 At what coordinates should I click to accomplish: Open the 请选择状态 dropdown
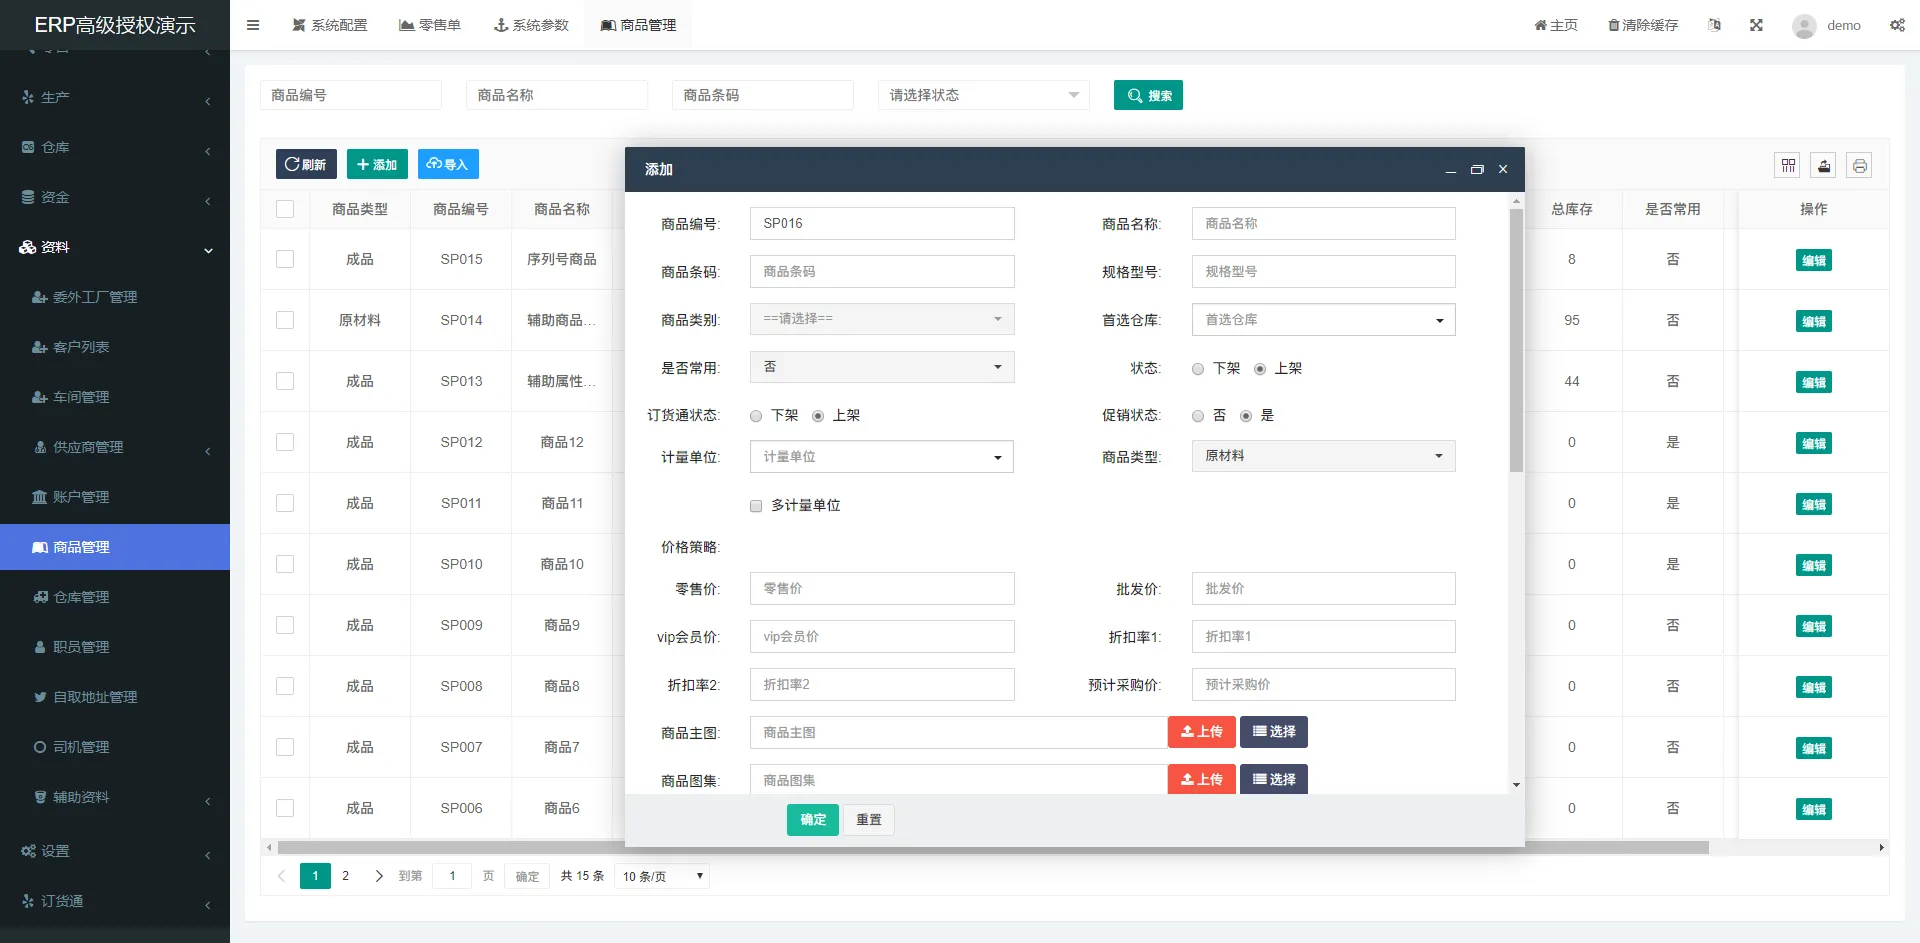tap(983, 95)
